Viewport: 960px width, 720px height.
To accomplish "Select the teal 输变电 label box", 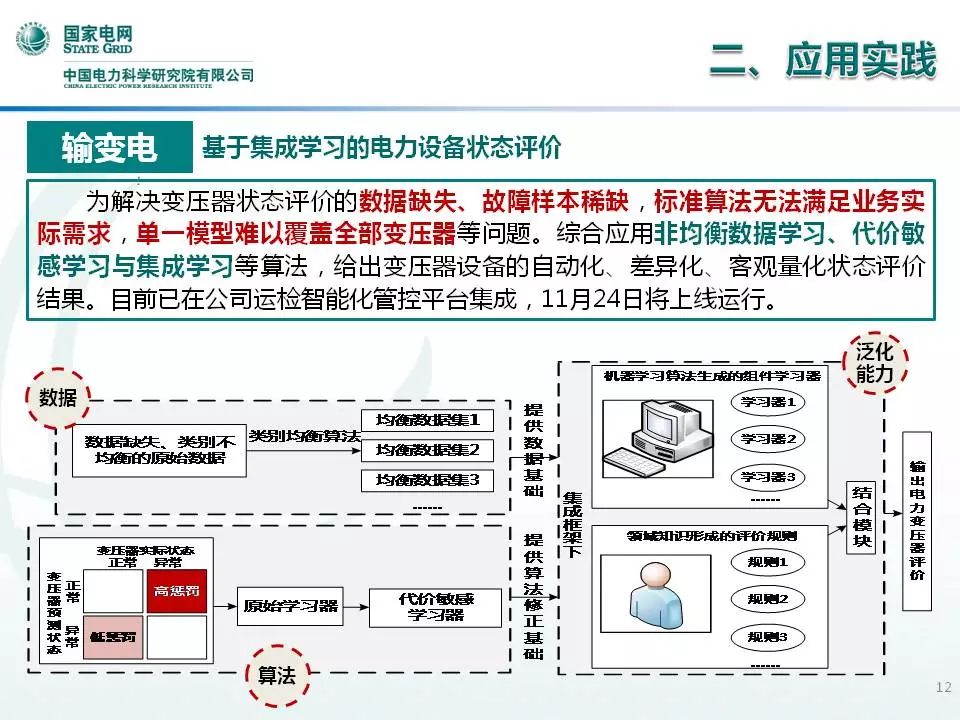I will 108,149.
